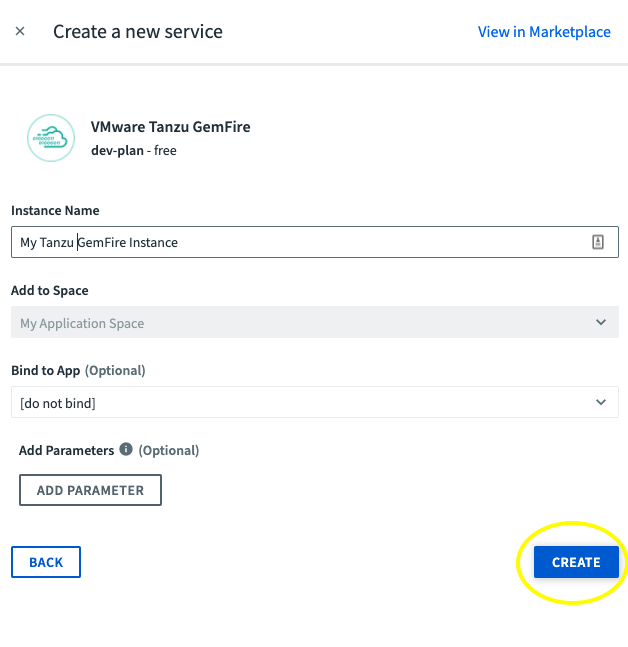The height and width of the screenshot is (647, 628).
Task: Click the VMware Tanzu GemFire cloud logo
Action: 51,138
